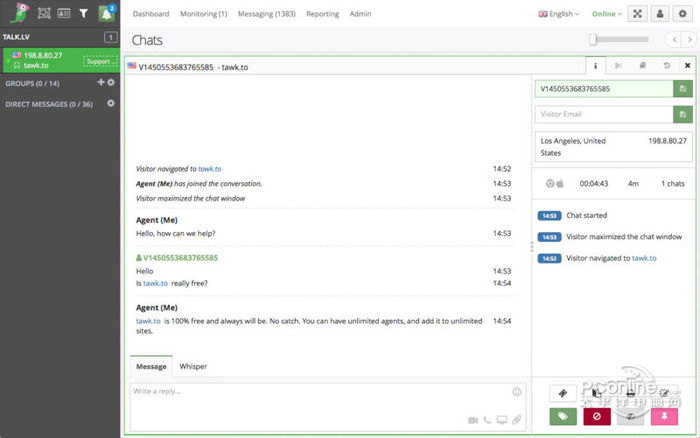Open the user profile icon in header
The image size is (700, 438).
660,14
